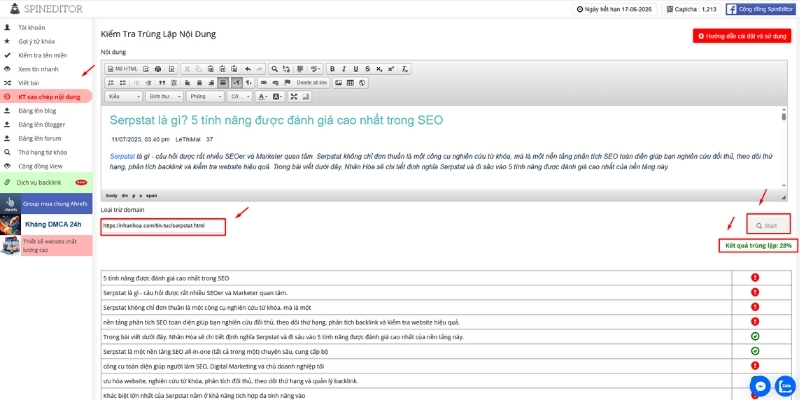800x400 pixels.
Task: Insert a bulleted list
Action: 122,83
